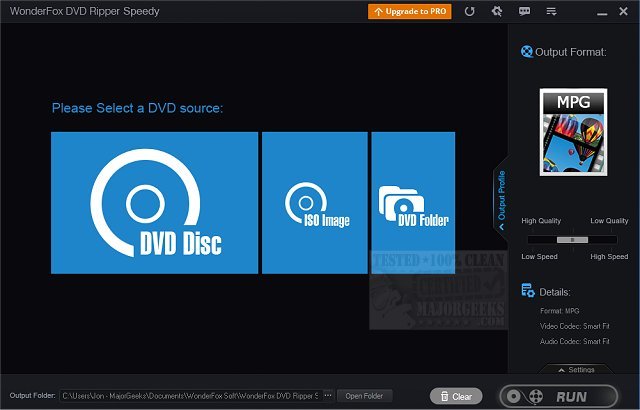
Task: Click the Clear button with trash icon
Action: [456, 396]
